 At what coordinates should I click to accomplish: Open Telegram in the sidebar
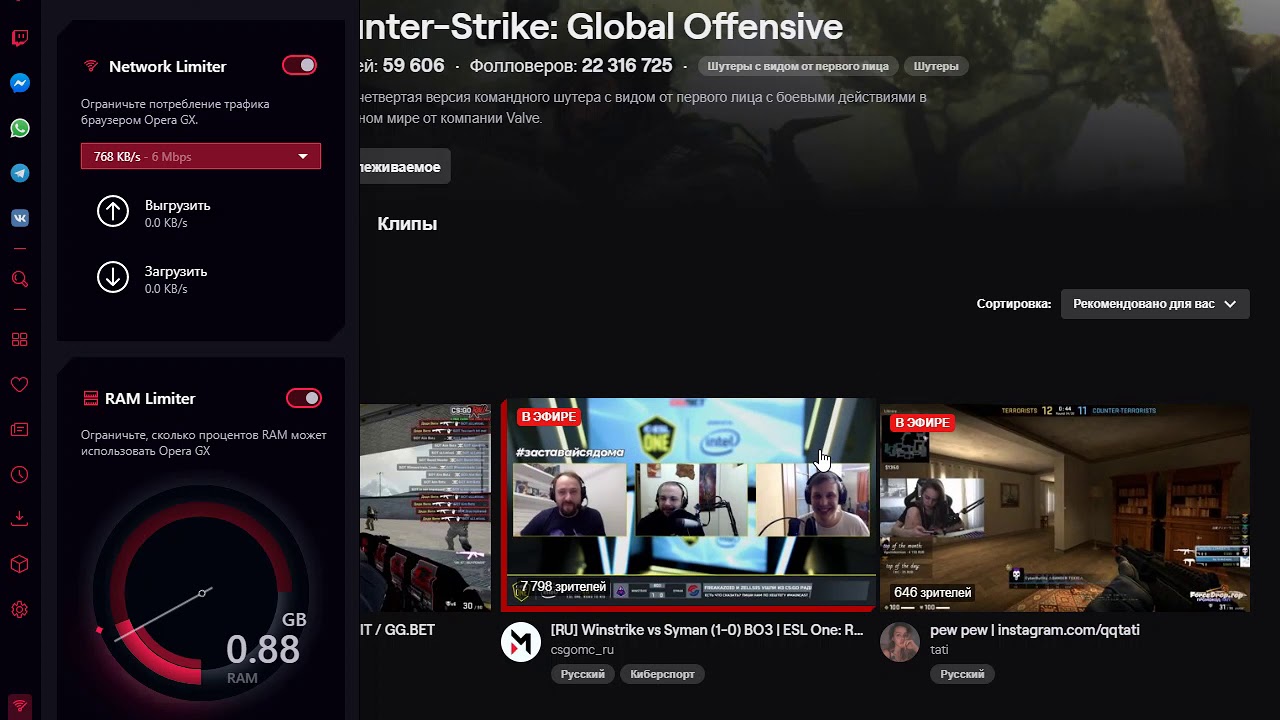[19, 174]
